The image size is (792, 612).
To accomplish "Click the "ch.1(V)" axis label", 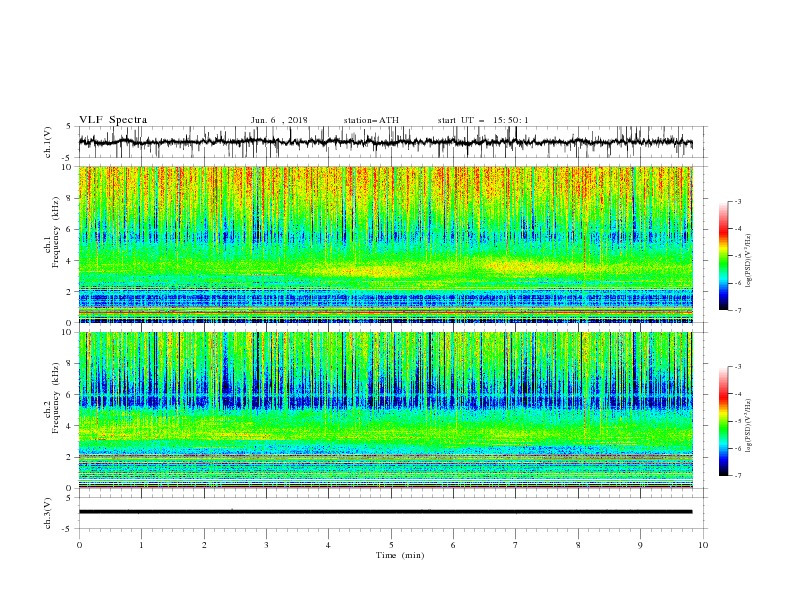I will click(x=48, y=142).
